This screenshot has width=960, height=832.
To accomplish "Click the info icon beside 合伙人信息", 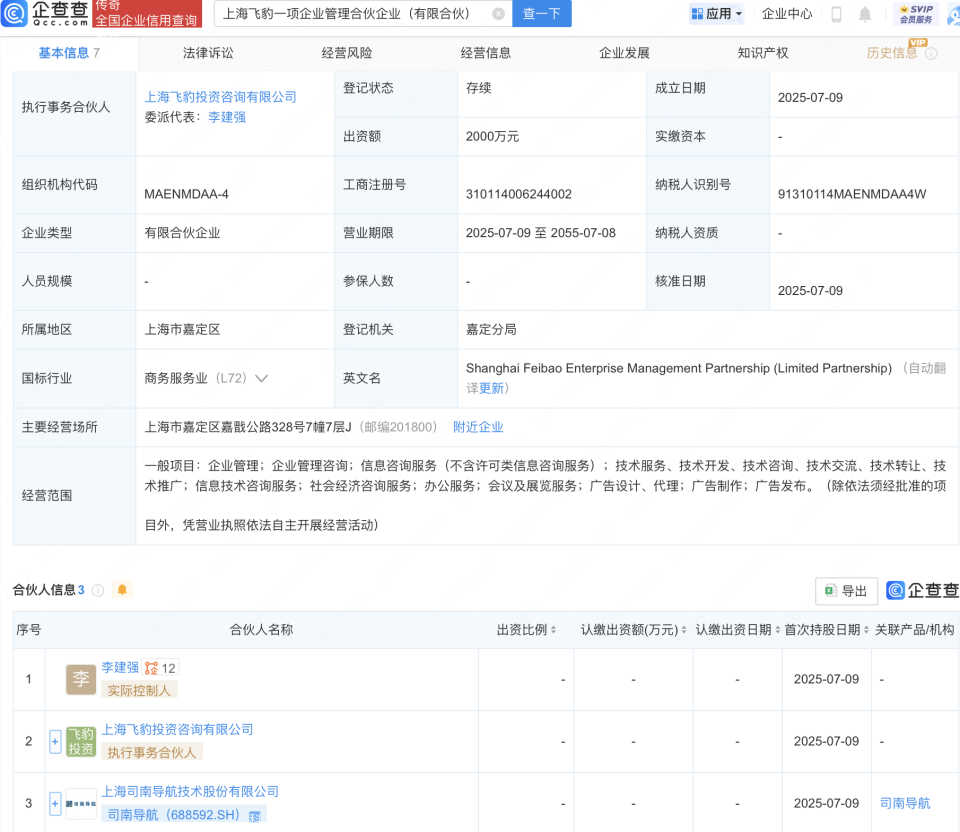I will [x=98, y=590].
